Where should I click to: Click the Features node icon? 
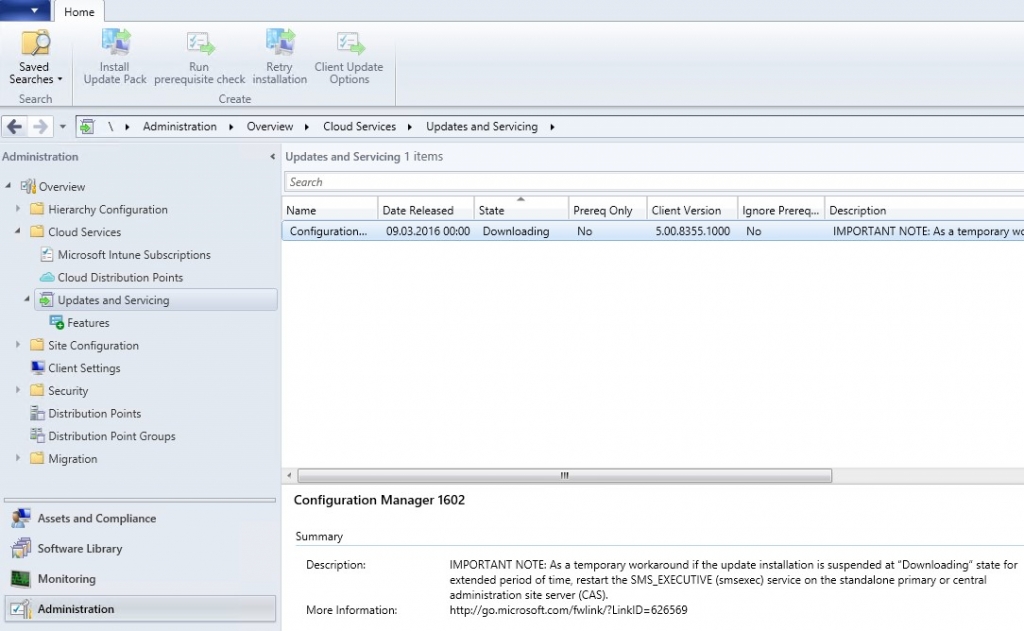[x=57, y=322]
